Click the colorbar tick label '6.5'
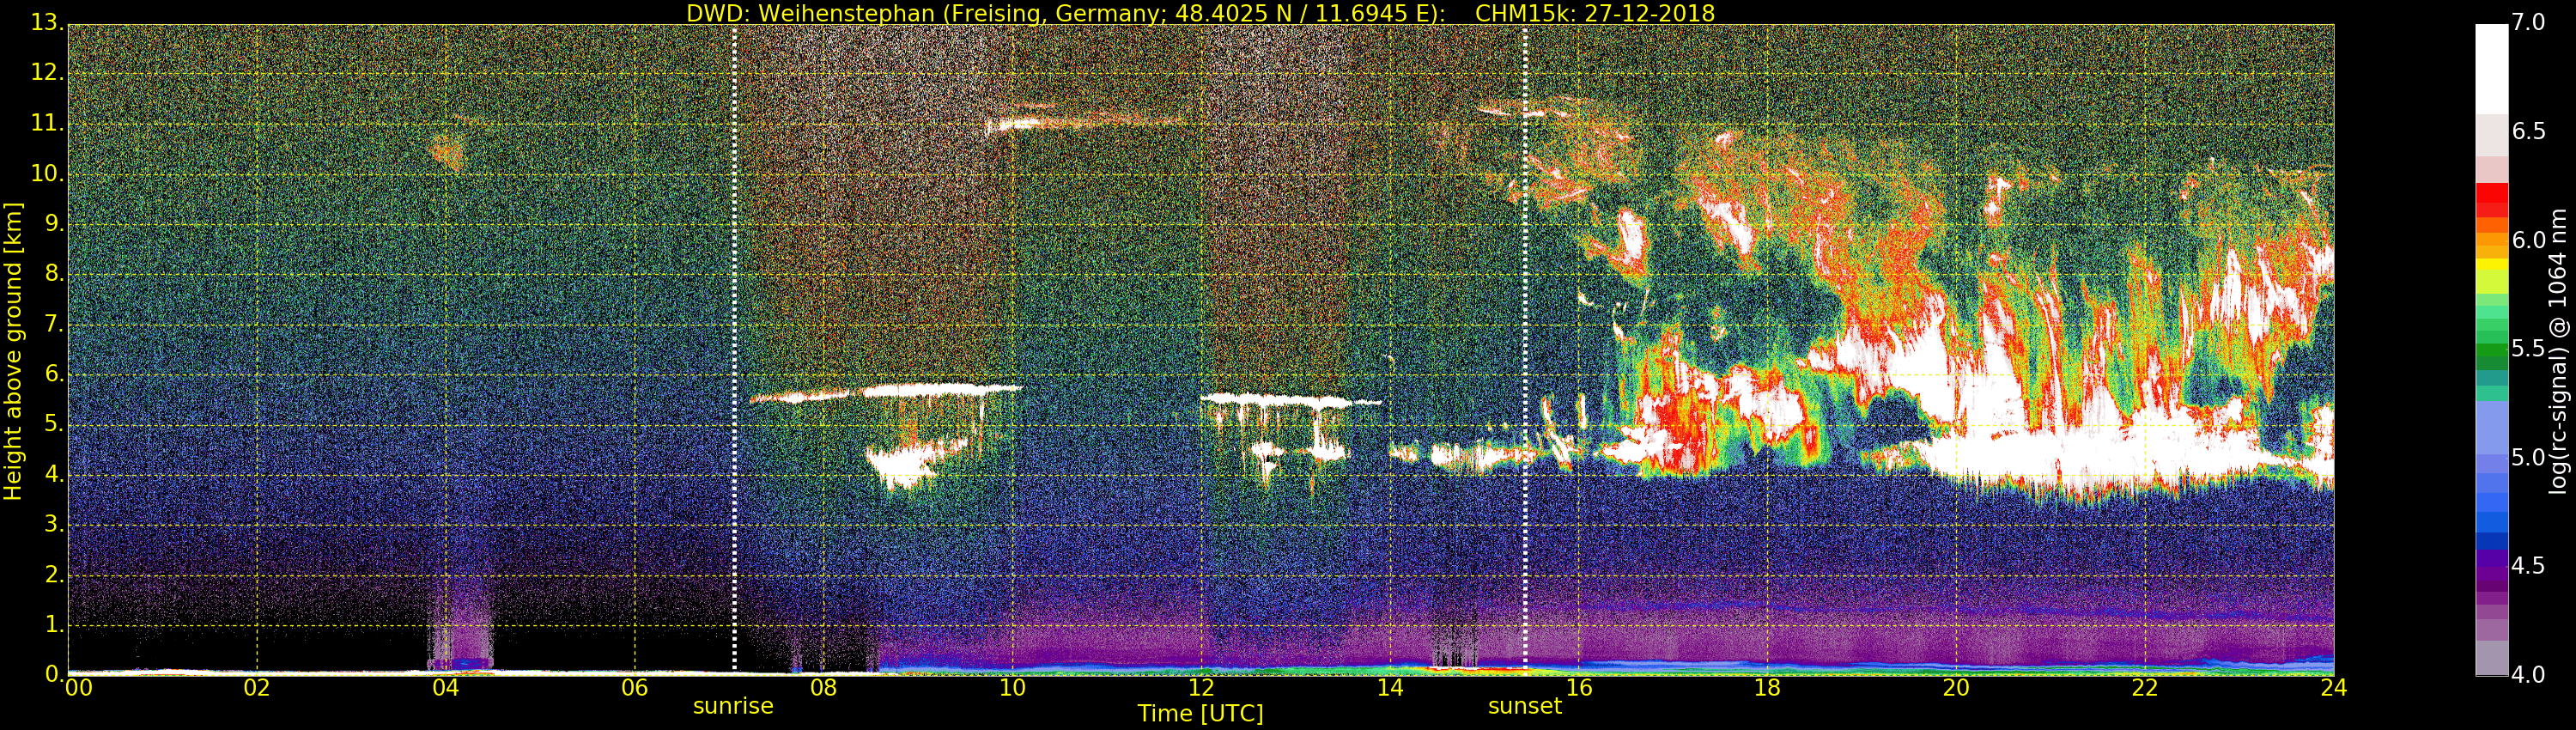2576x730 pixels. 2528,131
